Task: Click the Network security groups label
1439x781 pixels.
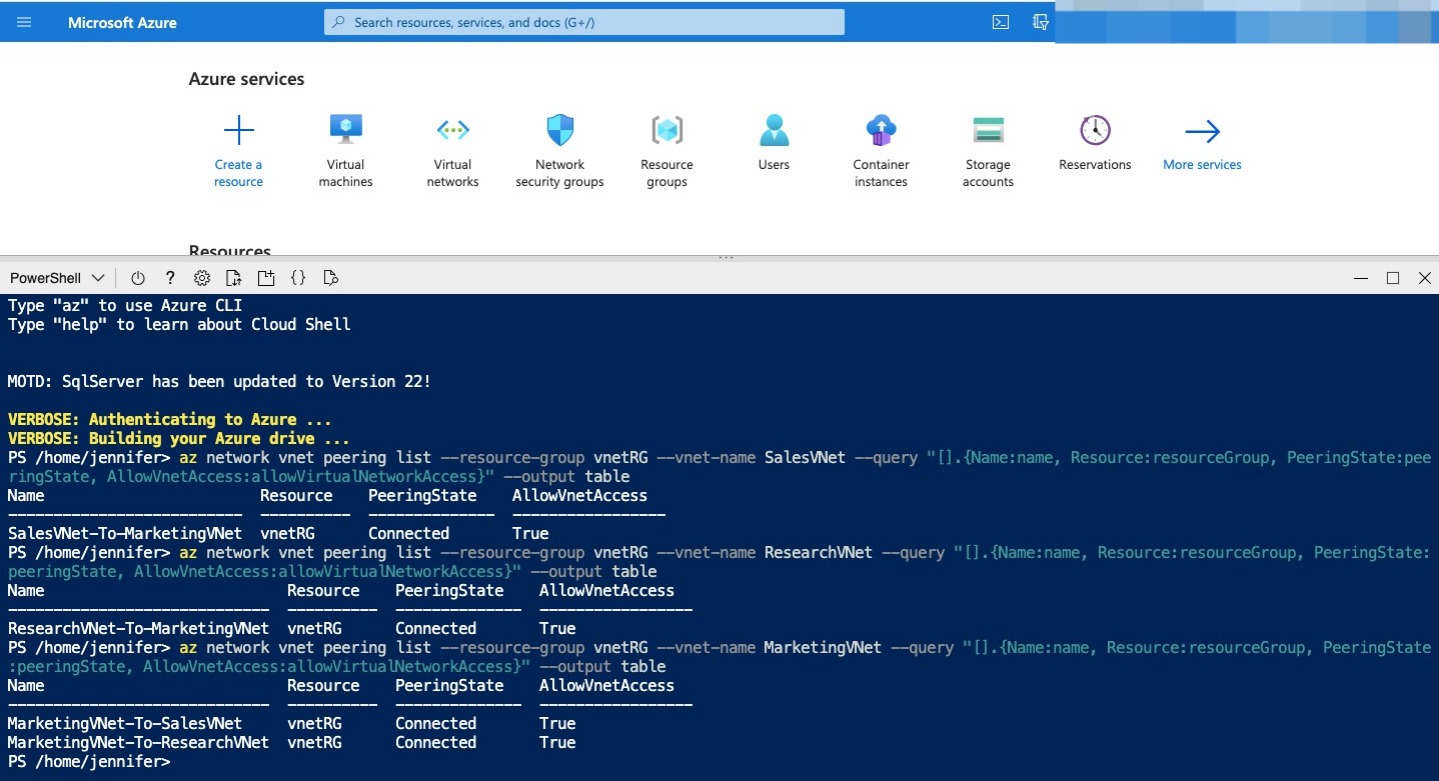Action: (x=560, y=173)
